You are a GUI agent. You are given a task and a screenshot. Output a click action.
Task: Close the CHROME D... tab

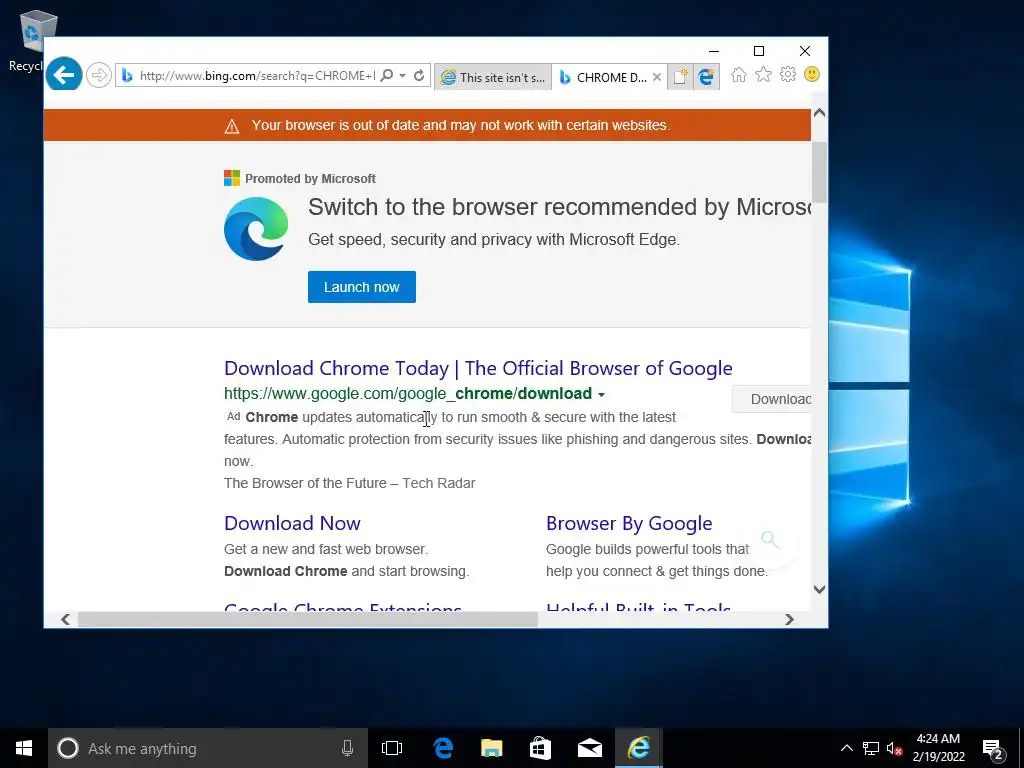pyautogui.click(x=657, y=77)
